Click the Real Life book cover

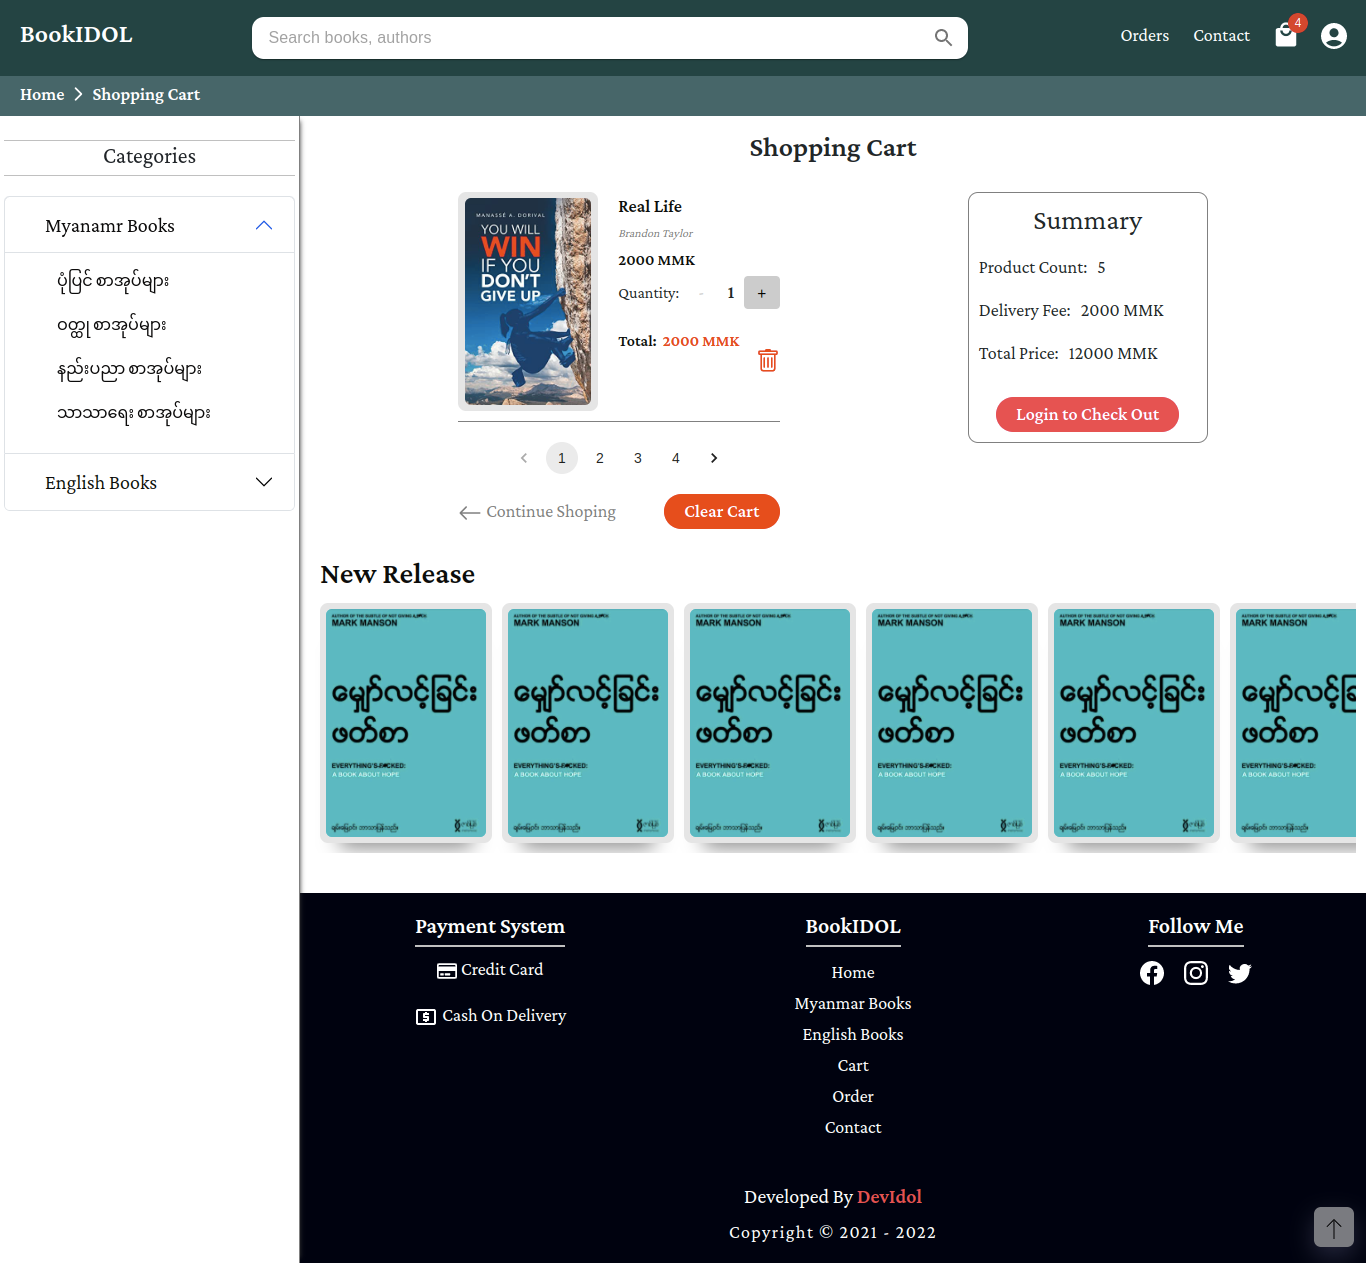click(528, 301)
